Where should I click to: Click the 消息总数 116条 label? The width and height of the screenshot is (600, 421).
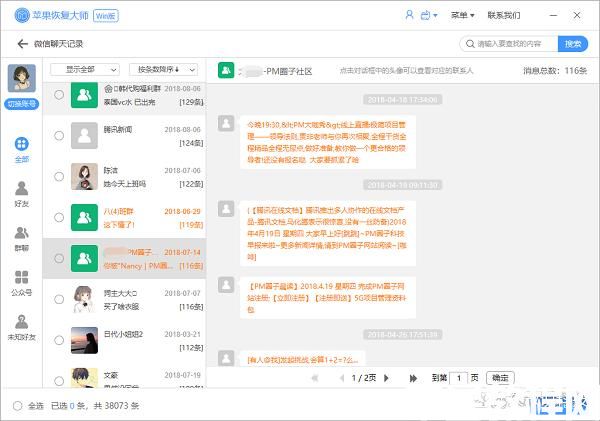click(x=555, y=71)
